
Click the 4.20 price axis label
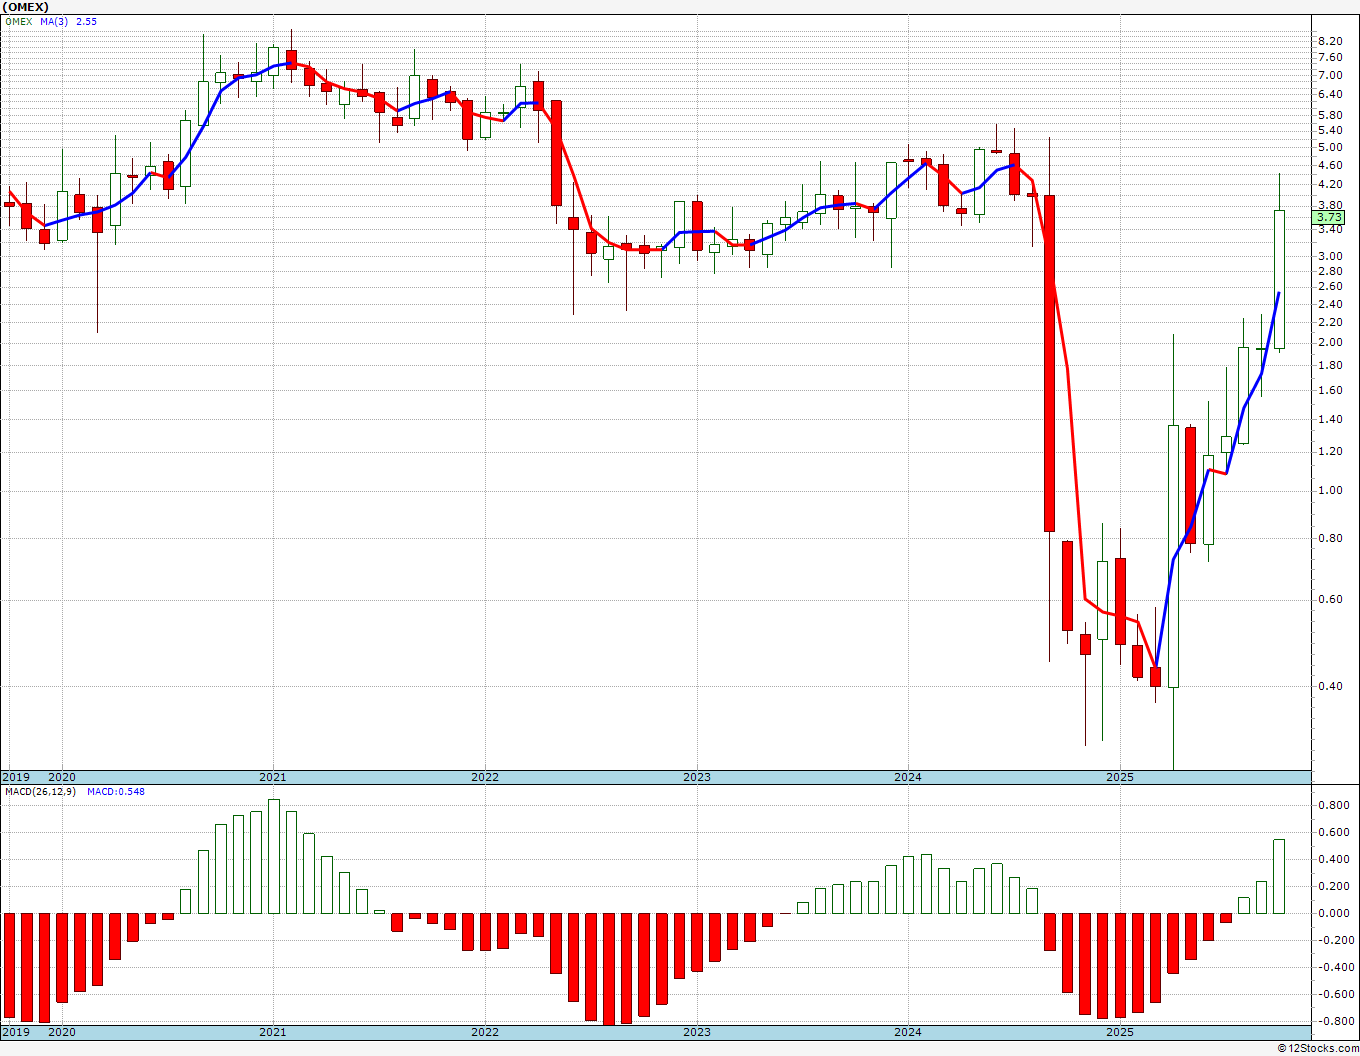coord(1330,184)
